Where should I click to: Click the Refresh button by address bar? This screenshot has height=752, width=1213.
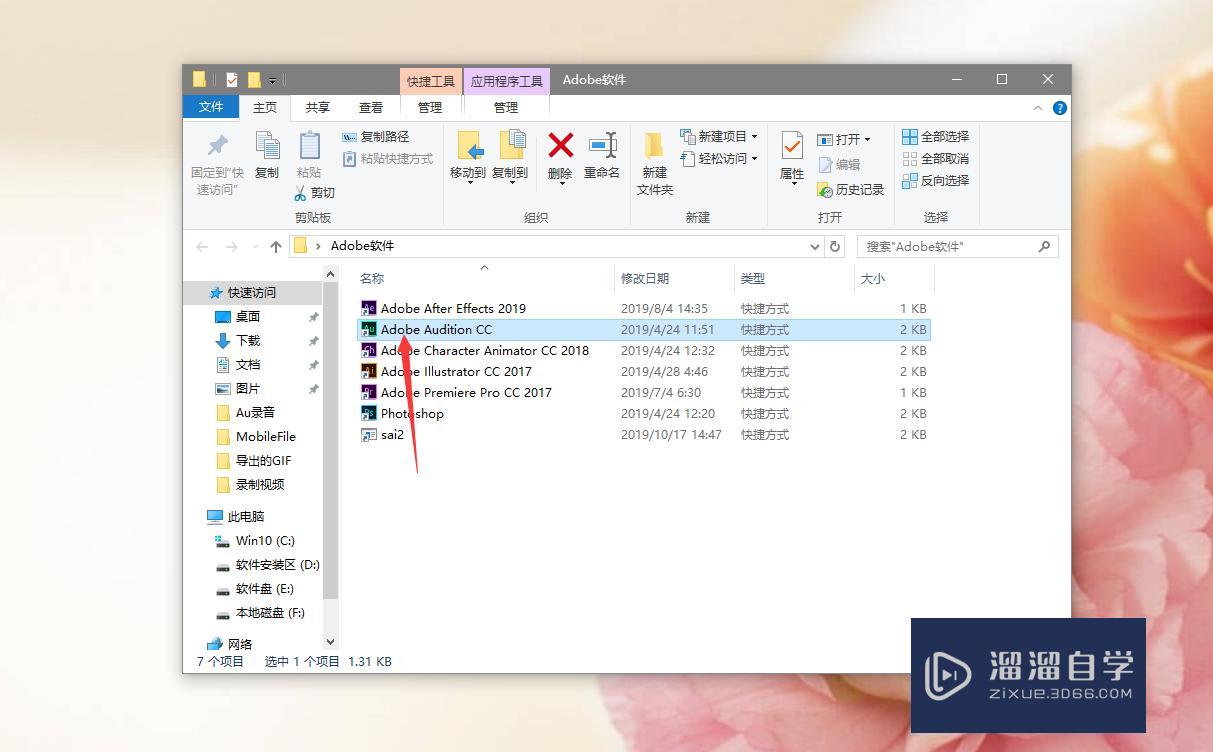point(836,246)
